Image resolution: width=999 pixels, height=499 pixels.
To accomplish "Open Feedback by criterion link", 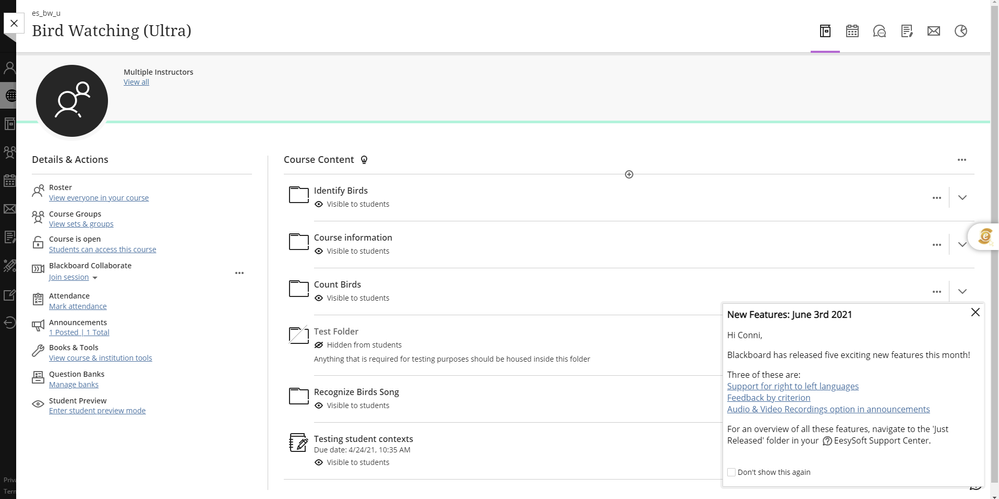I will click(x=768, y=398).
